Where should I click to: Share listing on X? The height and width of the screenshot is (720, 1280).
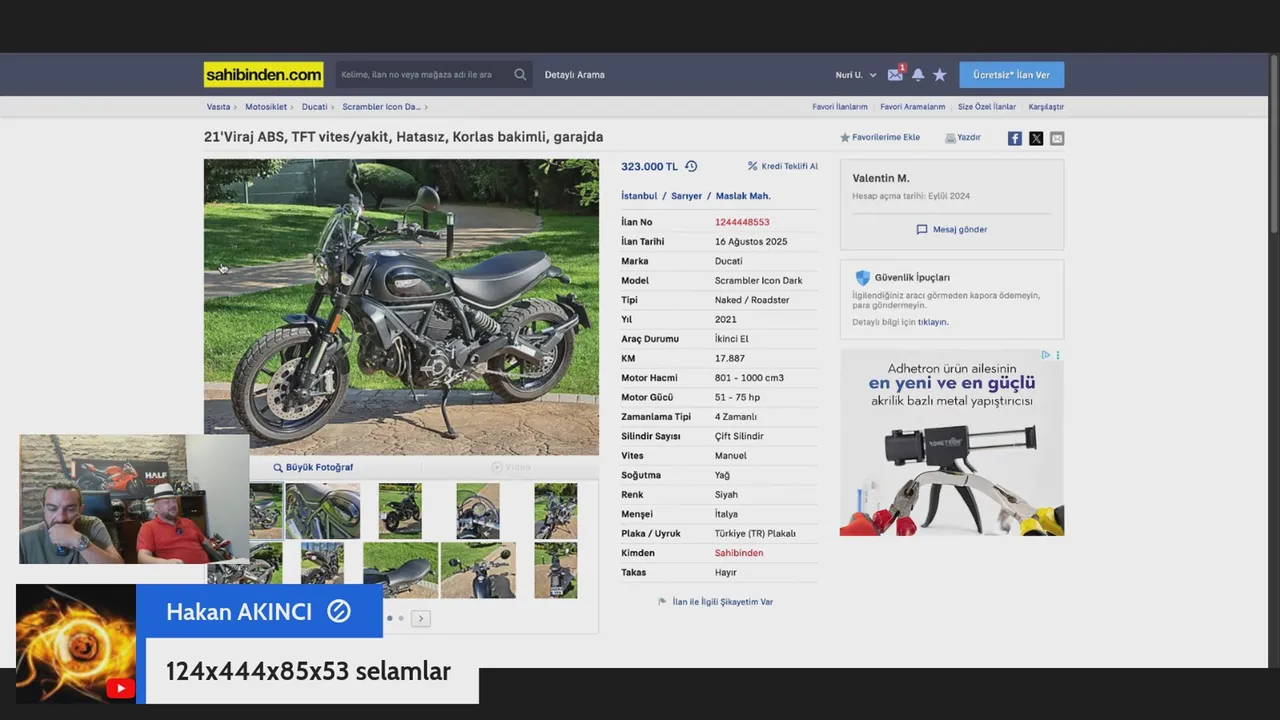pyautogui.click(x=1036, y=138)
